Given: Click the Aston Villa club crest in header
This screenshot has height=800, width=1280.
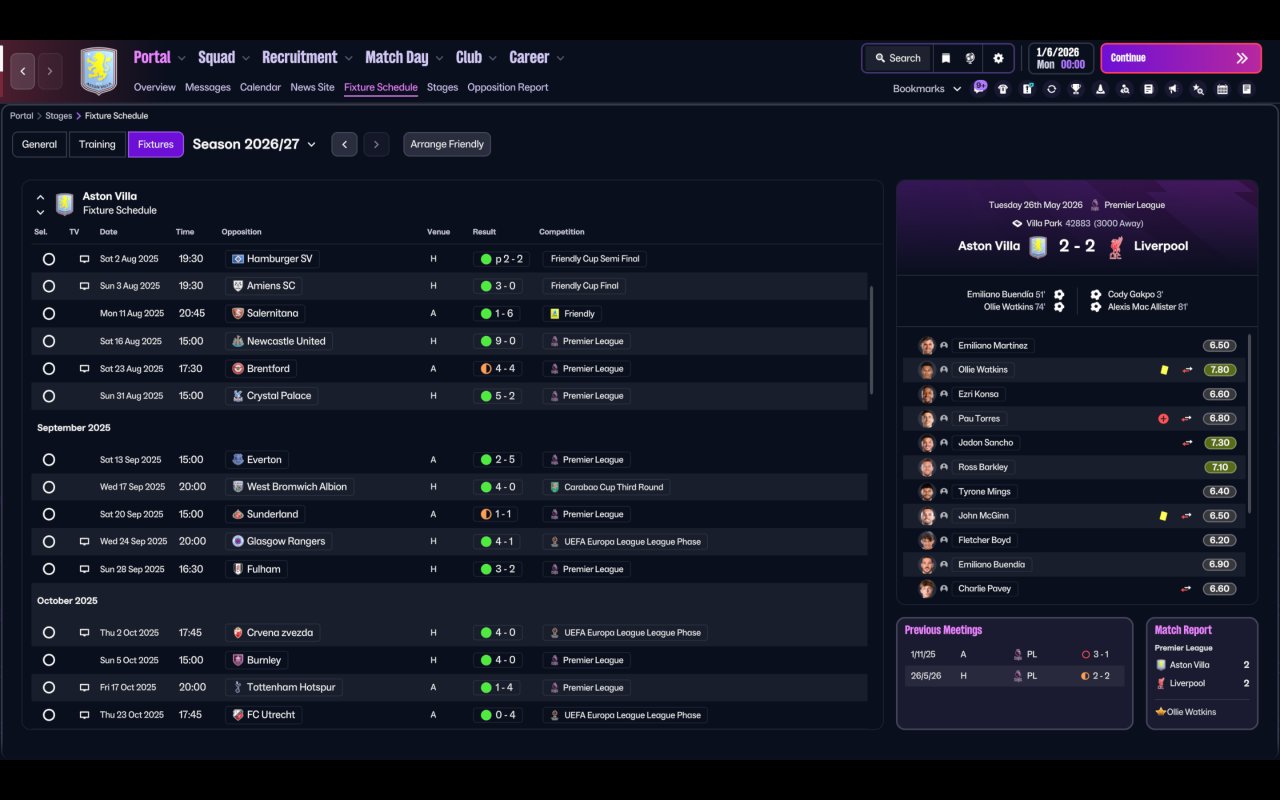Looking at the screenshot, I should pos(98,71).
